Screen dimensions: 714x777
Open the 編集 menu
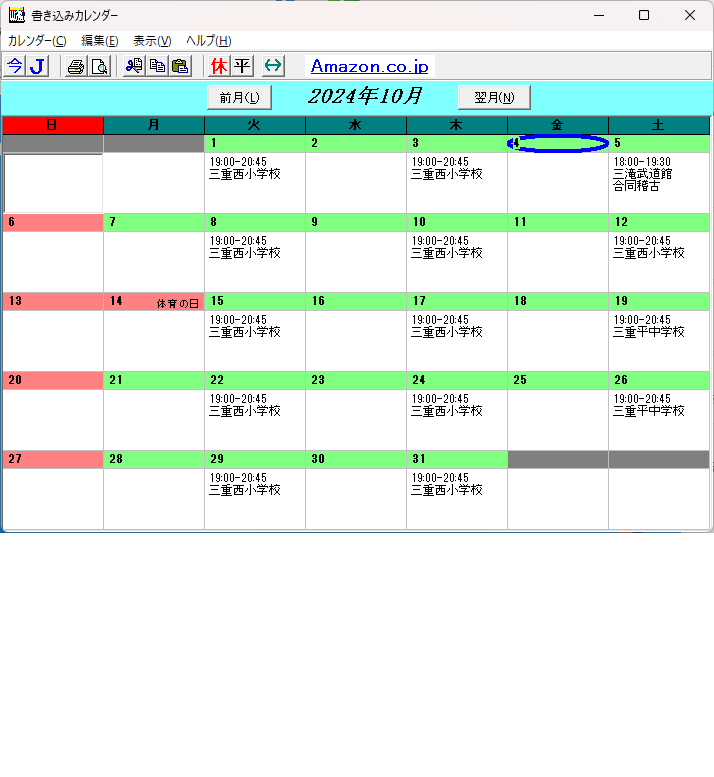coord(99,41)
